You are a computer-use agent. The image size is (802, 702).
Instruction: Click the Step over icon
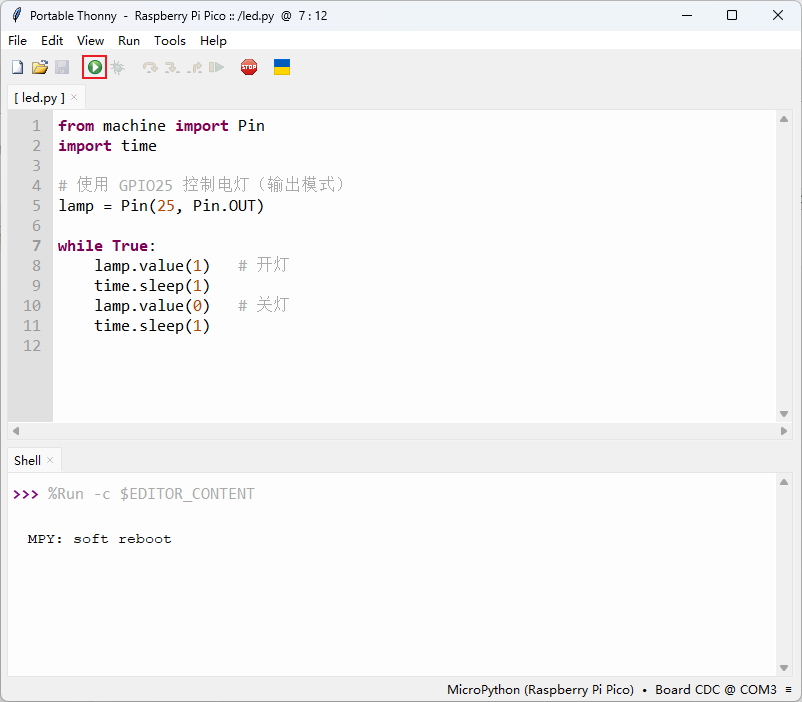coord(150,67)
